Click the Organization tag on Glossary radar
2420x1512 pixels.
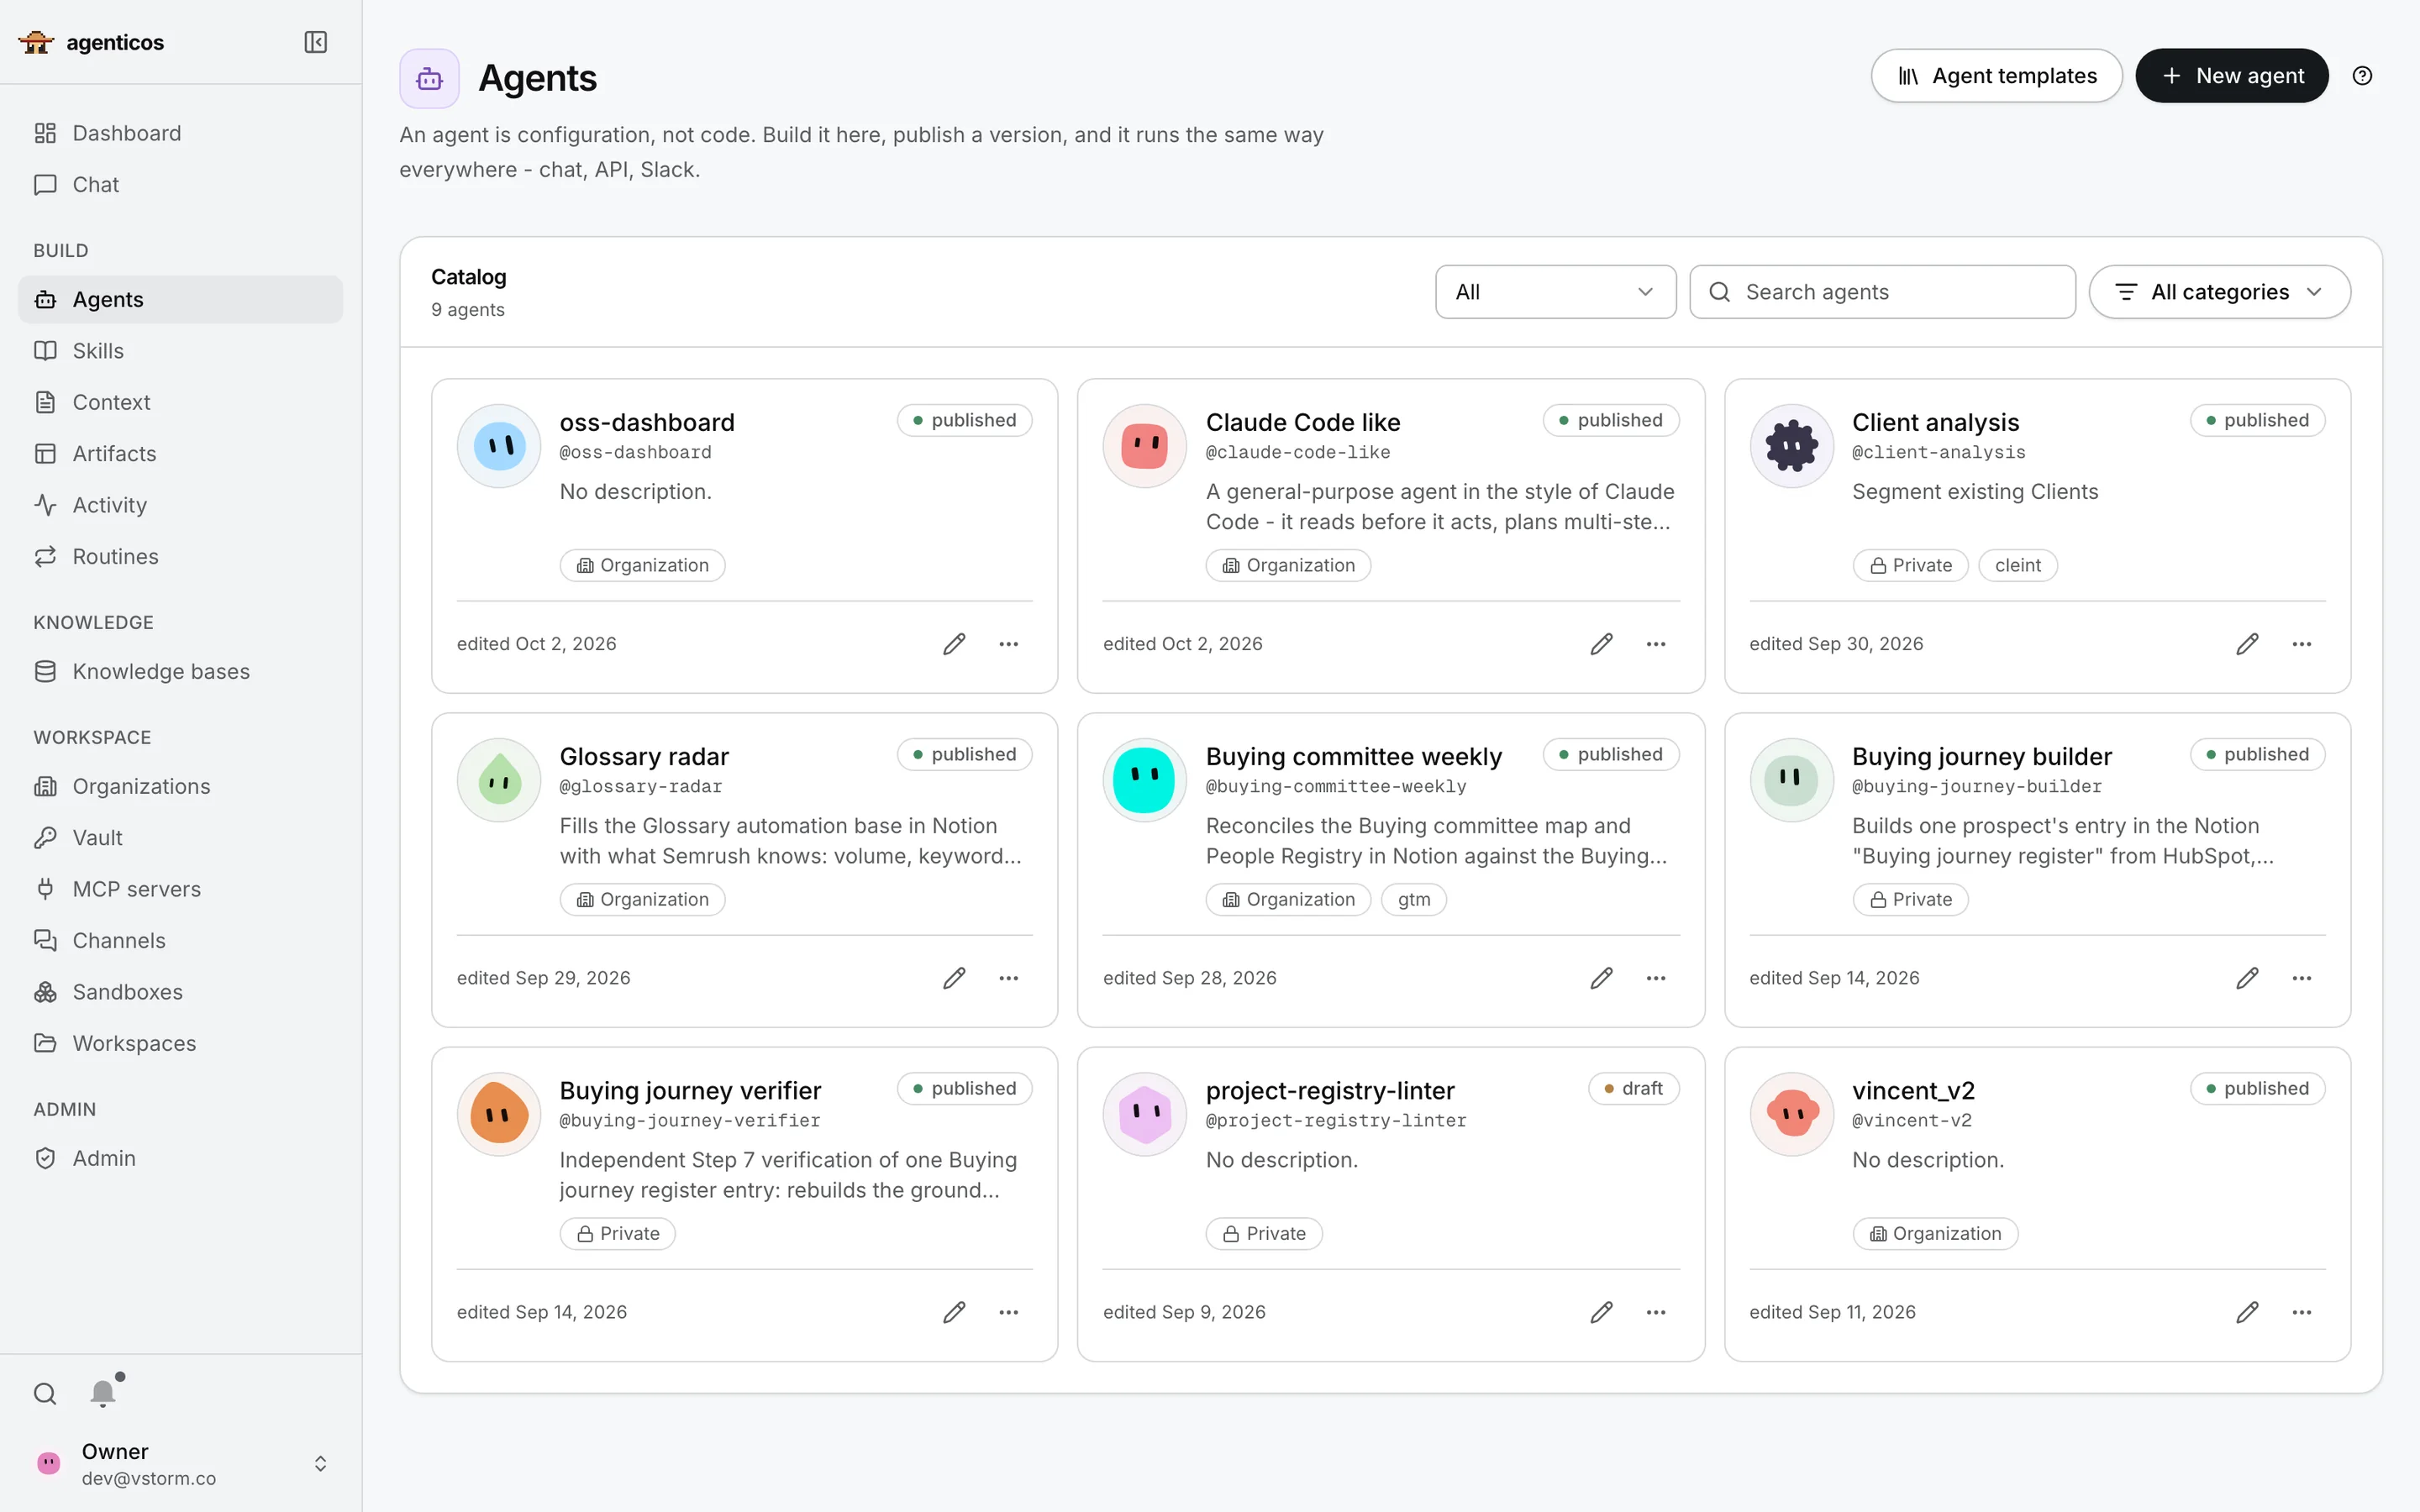(642, 900)
